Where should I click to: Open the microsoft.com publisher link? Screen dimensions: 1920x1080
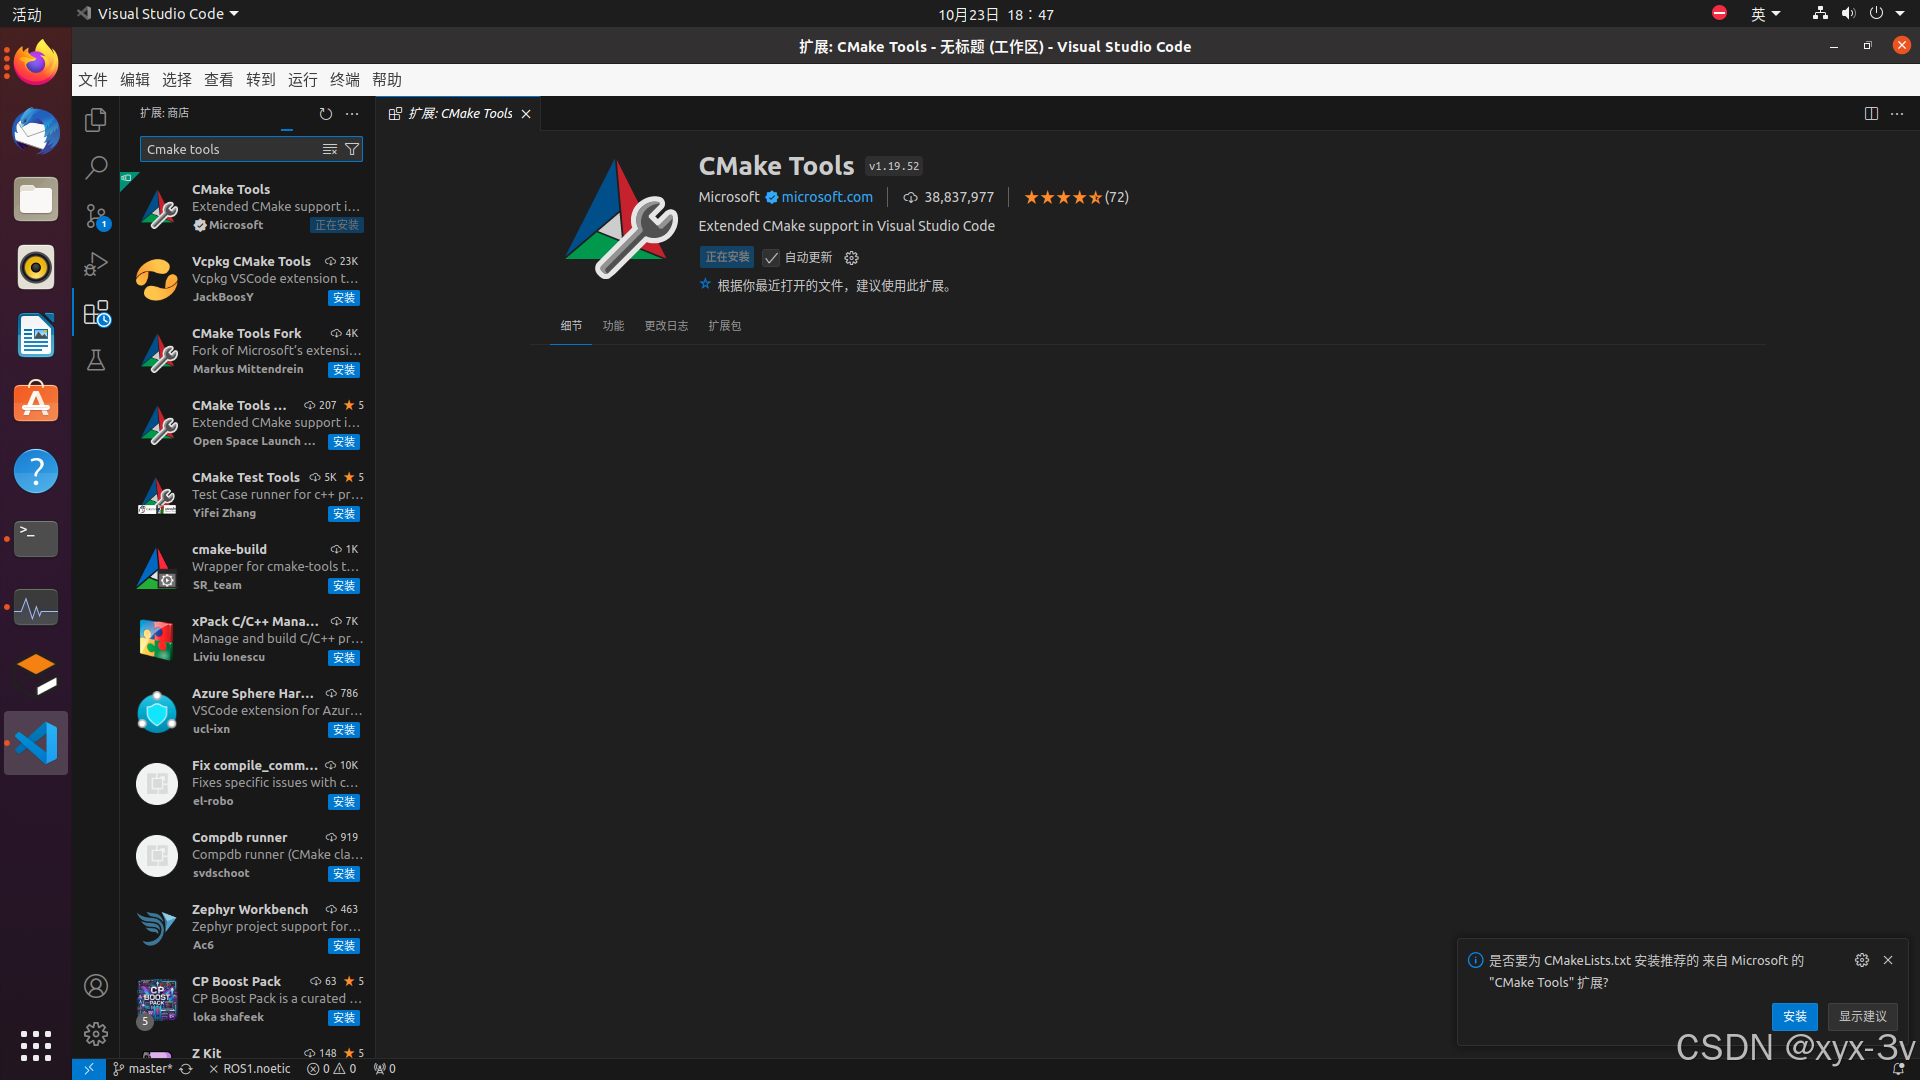point(827,198)
